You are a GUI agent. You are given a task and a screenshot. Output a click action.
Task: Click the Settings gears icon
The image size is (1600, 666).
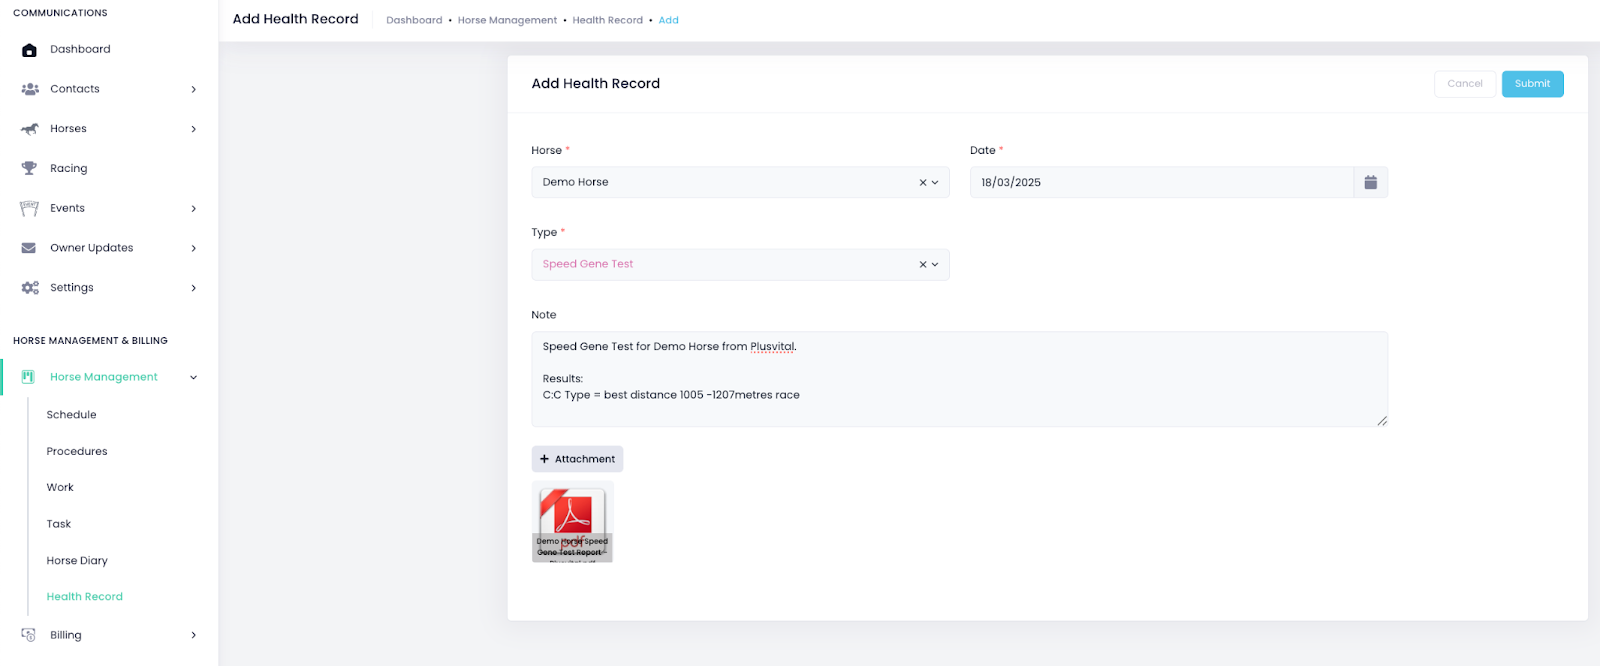pos(30,288)
